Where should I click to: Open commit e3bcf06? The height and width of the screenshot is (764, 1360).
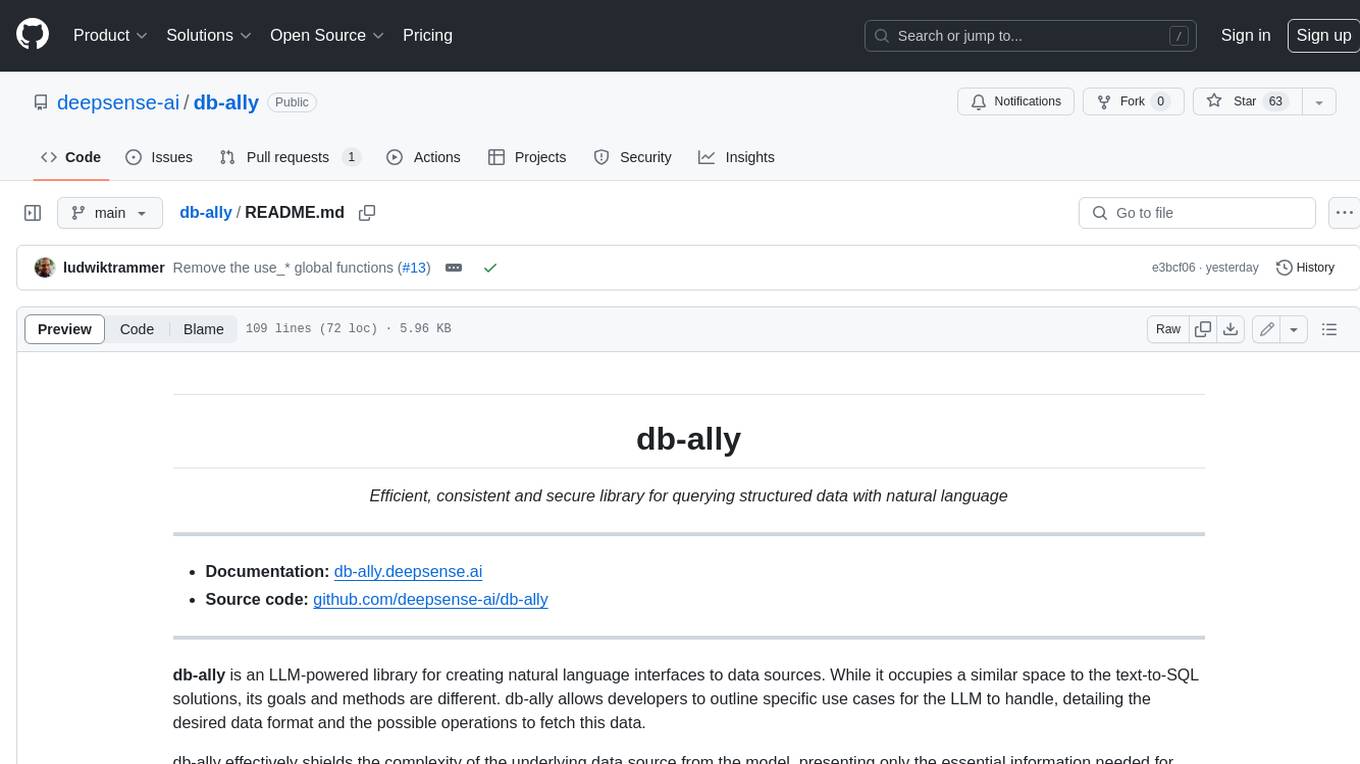click(1174, 268)
